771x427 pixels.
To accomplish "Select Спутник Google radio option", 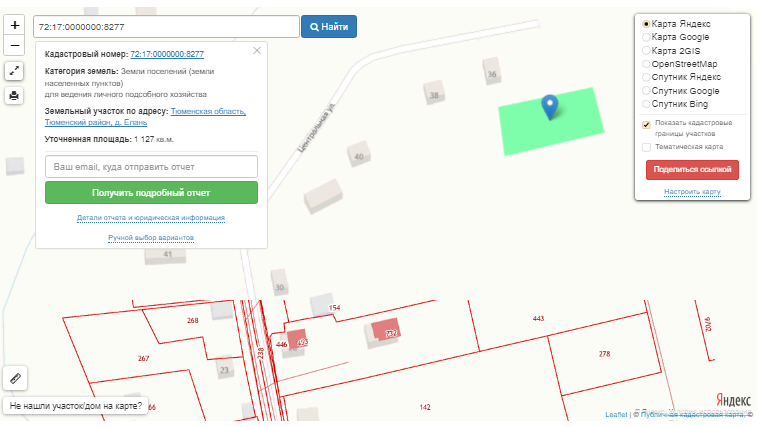I will [646, 91].
